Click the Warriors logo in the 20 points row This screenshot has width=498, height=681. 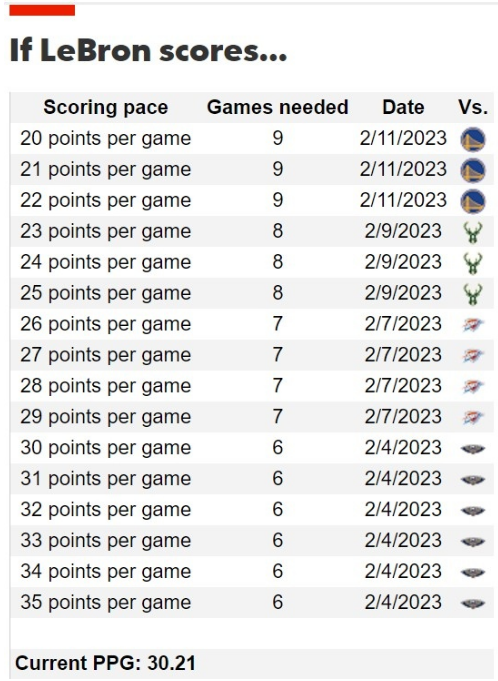tap(472, 139)
